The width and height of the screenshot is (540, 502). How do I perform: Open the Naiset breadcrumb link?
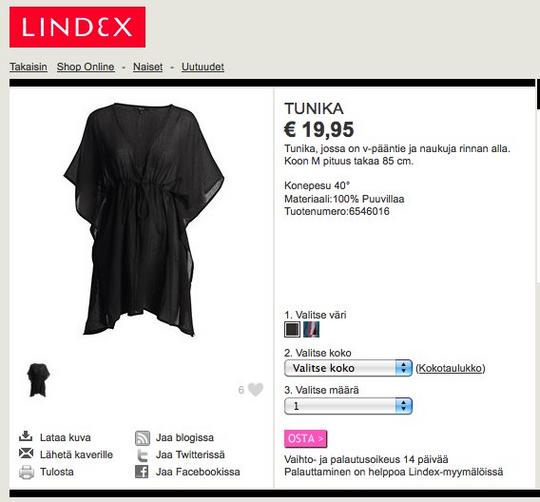(x=148, y=66)
